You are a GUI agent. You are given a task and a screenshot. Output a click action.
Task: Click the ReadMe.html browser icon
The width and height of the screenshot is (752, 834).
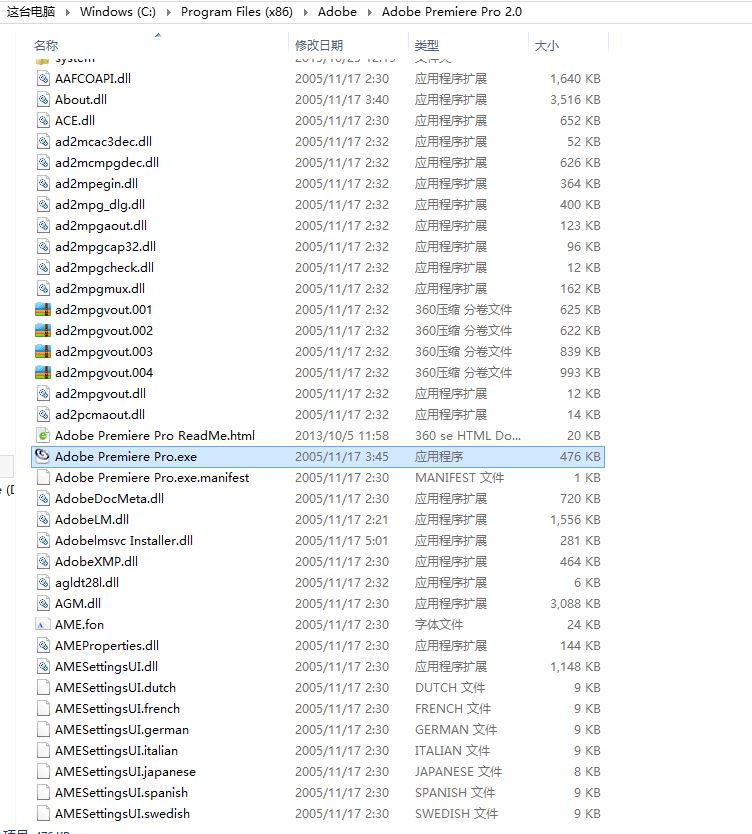coord(43,436)
